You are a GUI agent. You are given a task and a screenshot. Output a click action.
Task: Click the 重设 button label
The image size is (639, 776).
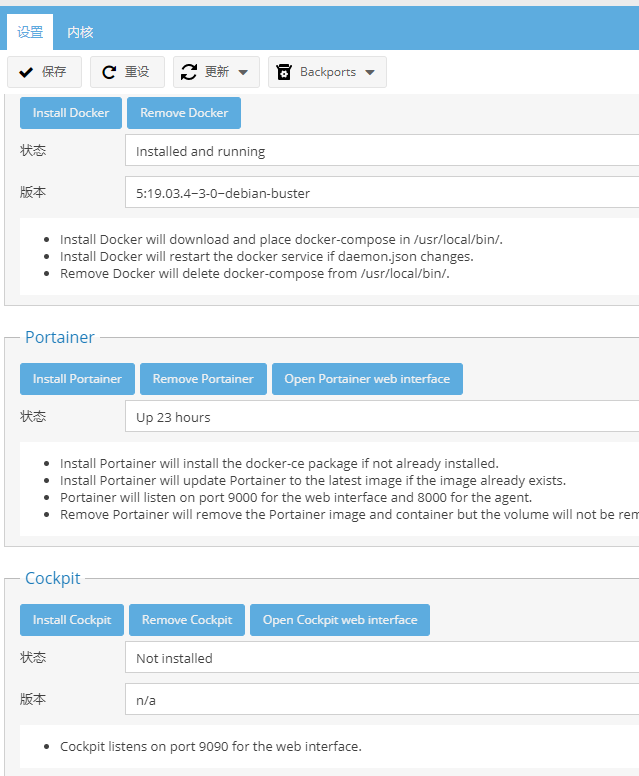[x=137, y=72]
